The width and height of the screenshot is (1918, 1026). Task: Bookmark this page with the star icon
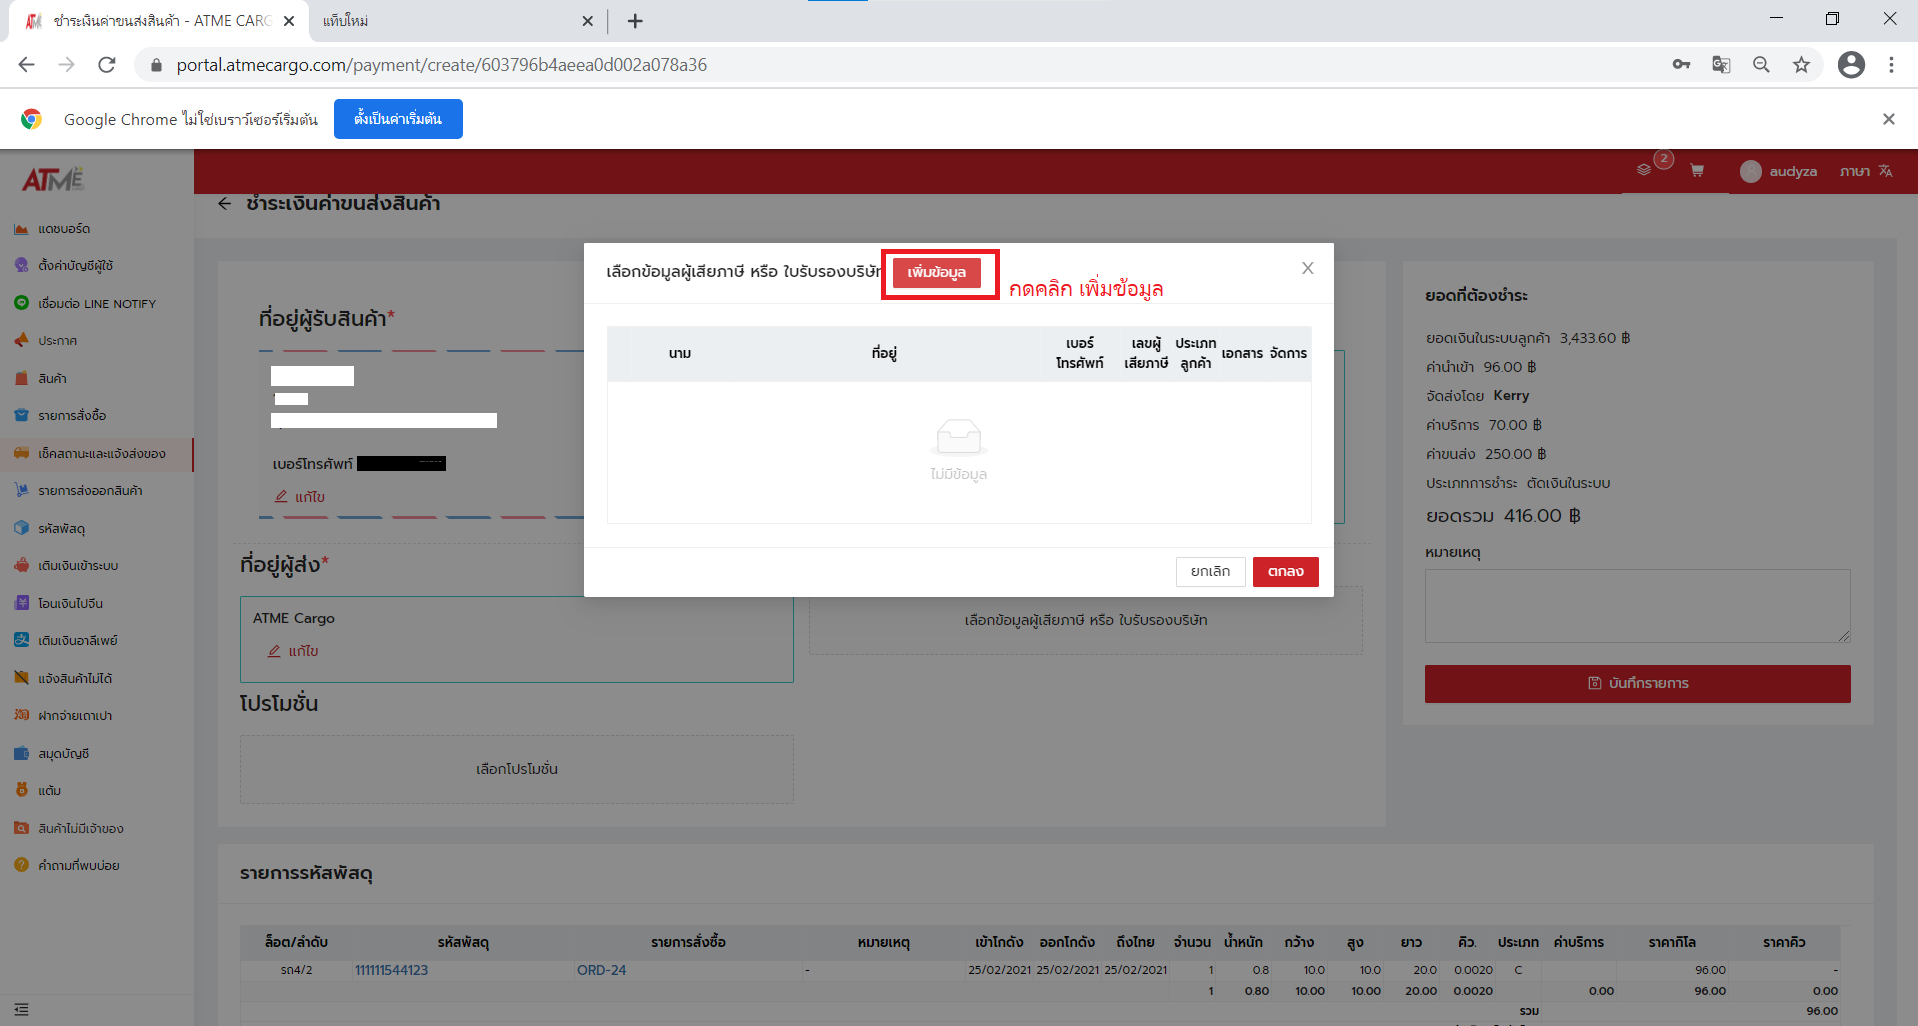coord(1801,65)
